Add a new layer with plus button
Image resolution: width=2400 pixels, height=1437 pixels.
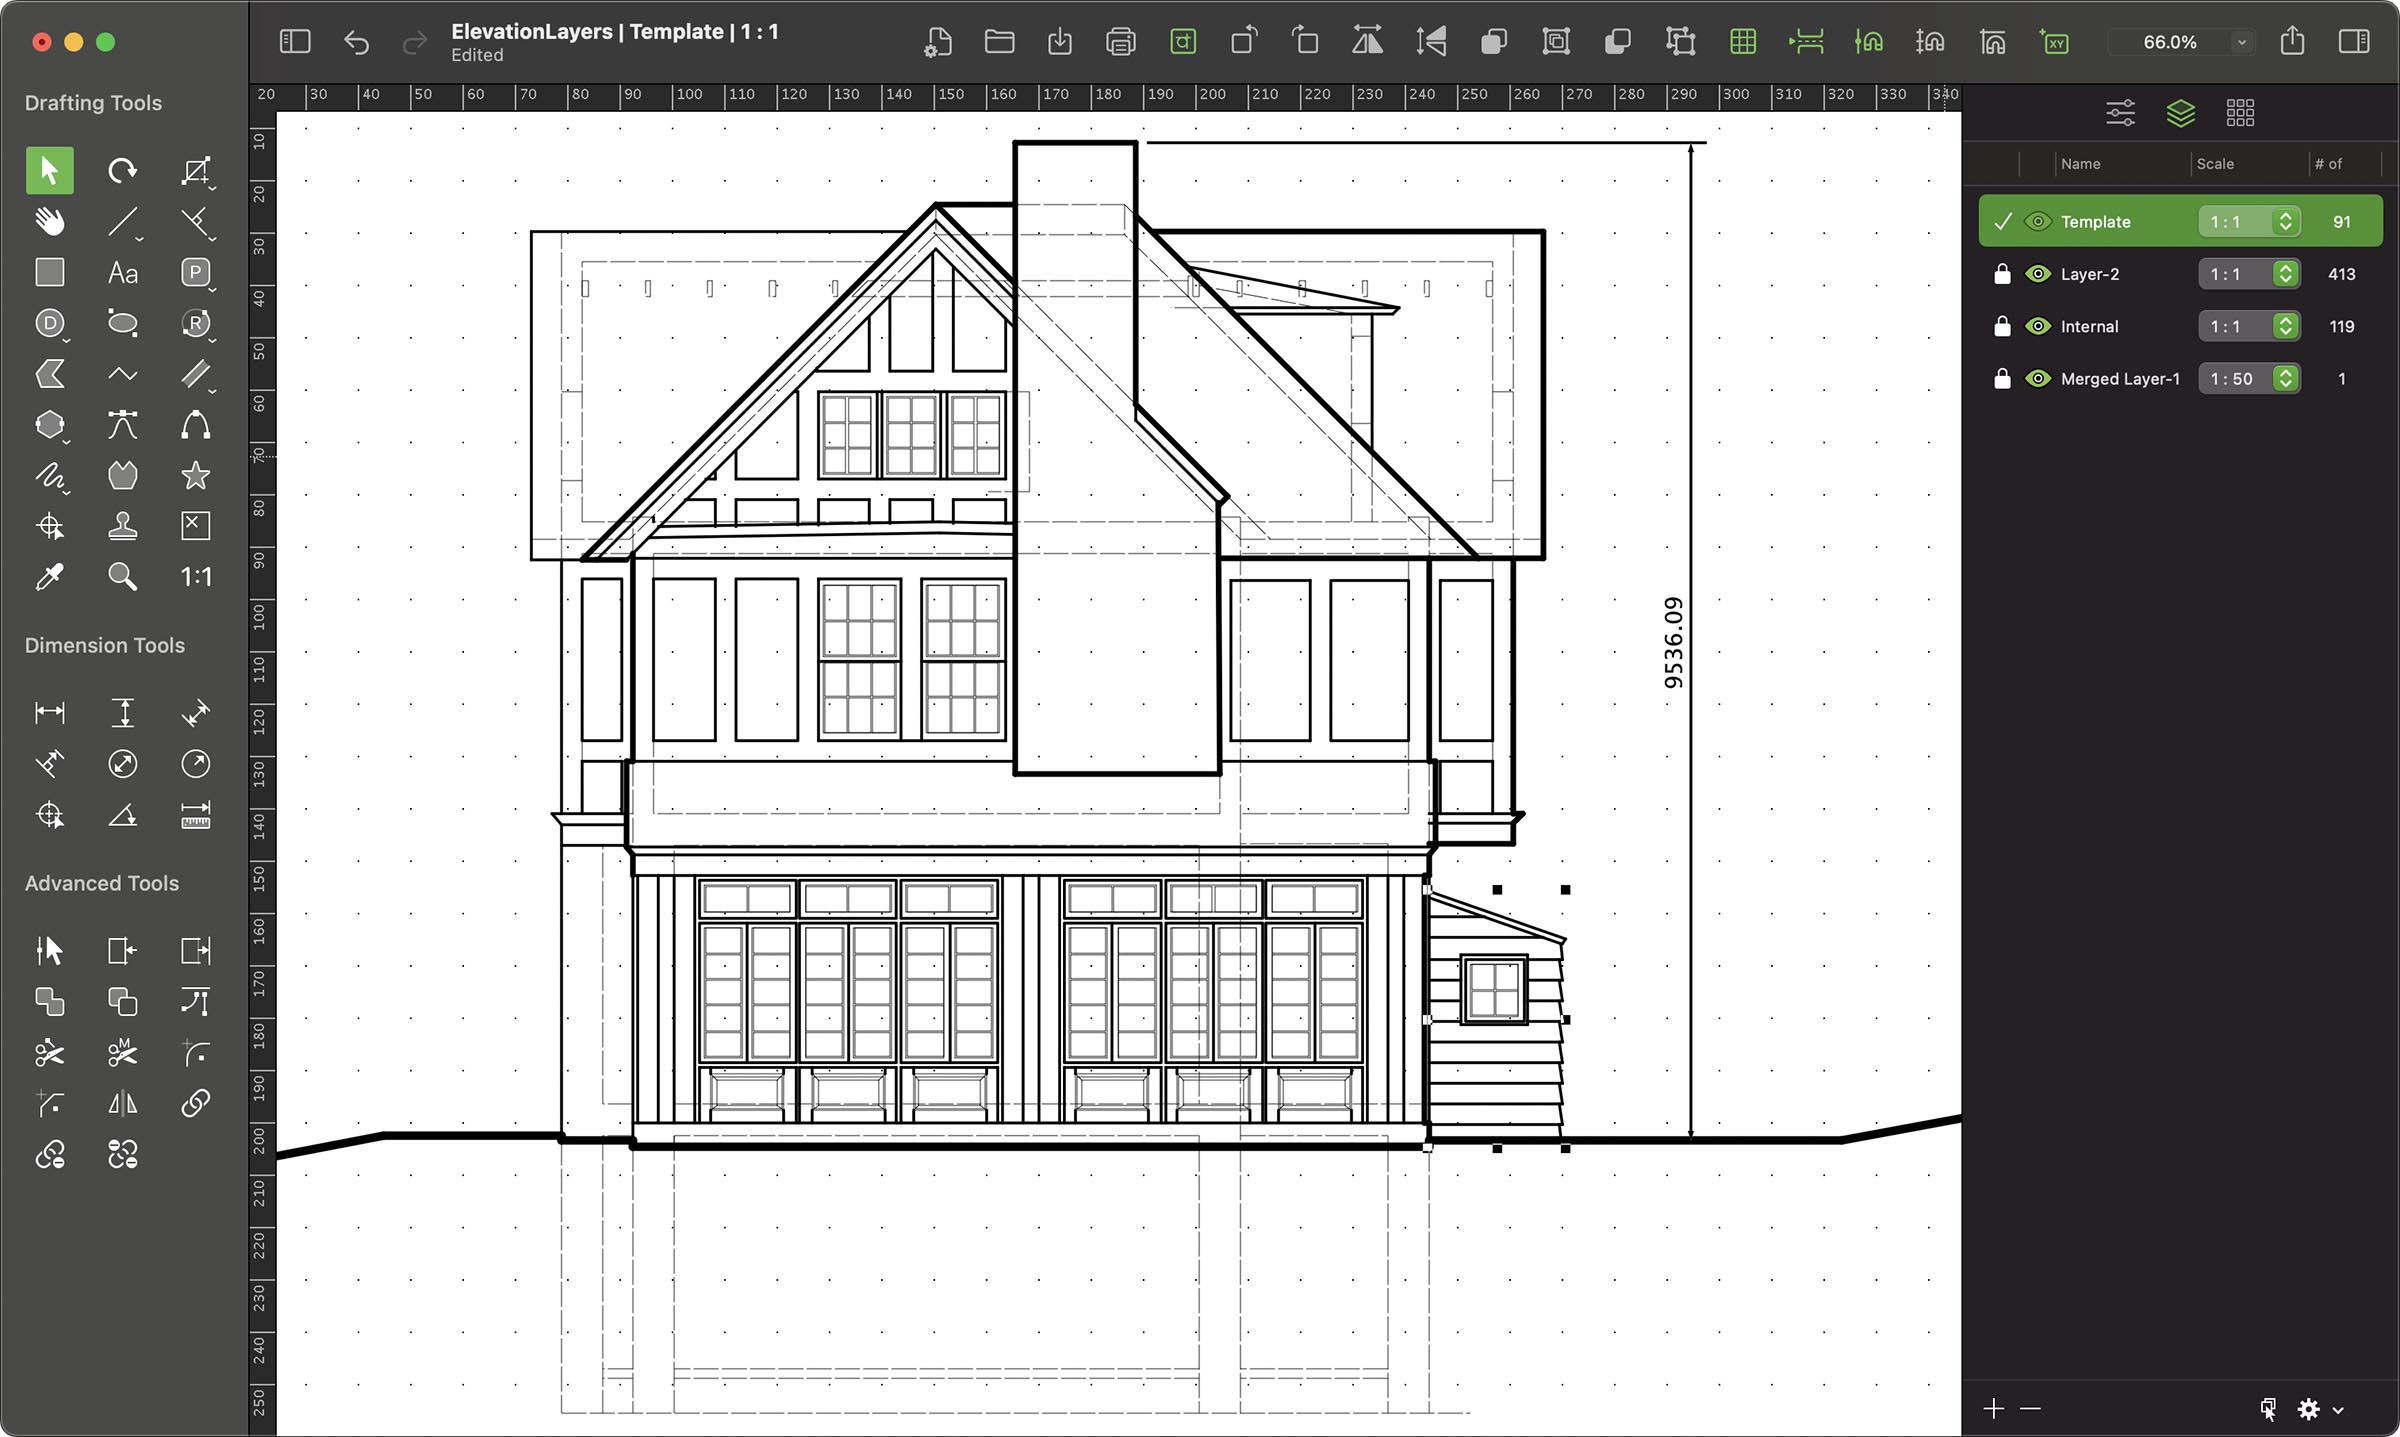click(x=1993, y=1408)
